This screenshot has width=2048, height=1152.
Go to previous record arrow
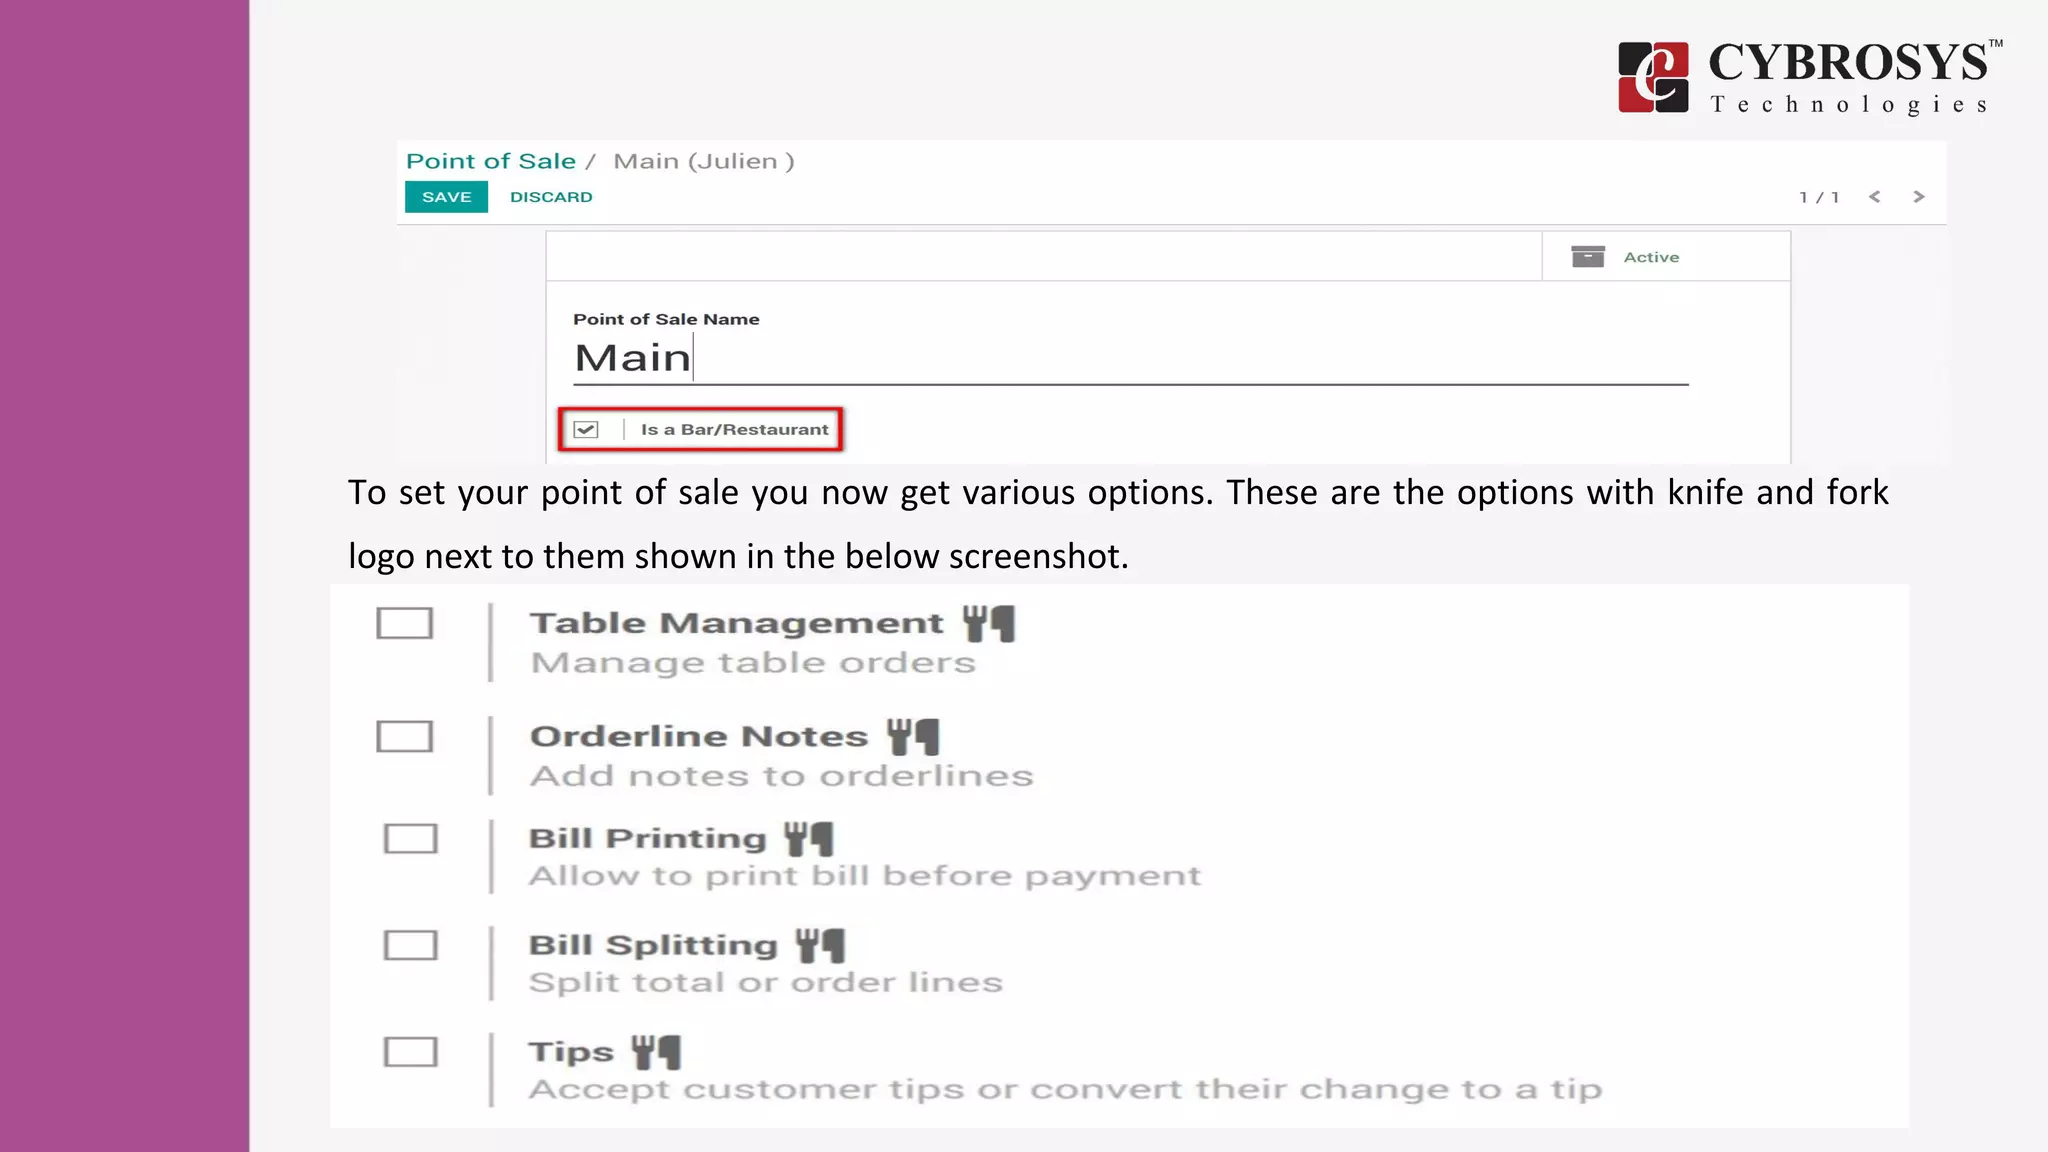(x=1875, y=197)
